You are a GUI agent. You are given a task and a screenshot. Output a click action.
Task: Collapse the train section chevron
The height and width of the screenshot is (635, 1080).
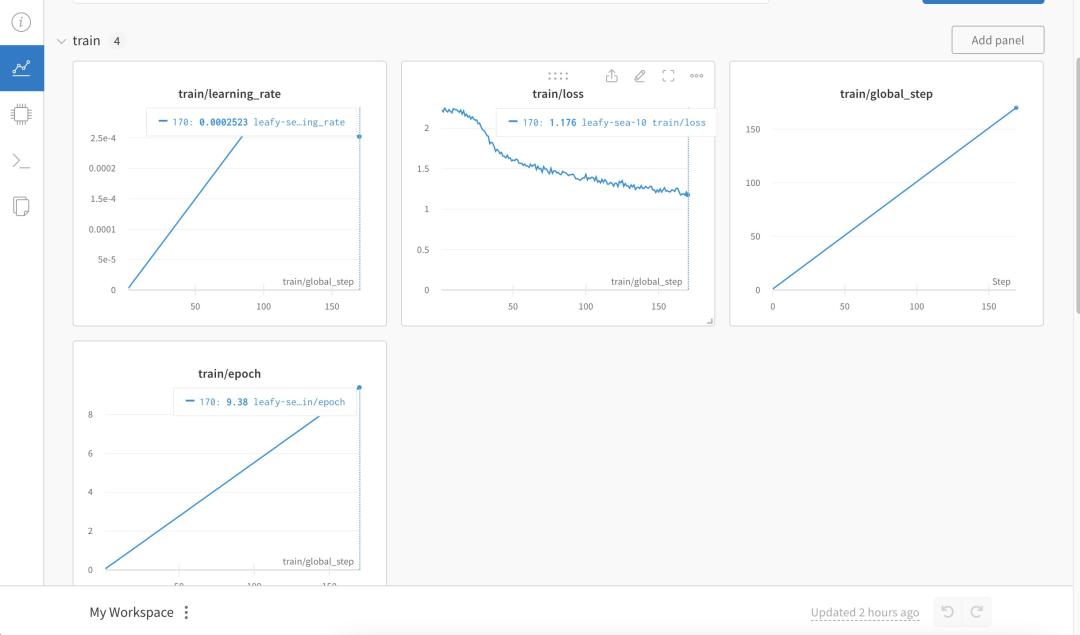(x=62, y=41)
